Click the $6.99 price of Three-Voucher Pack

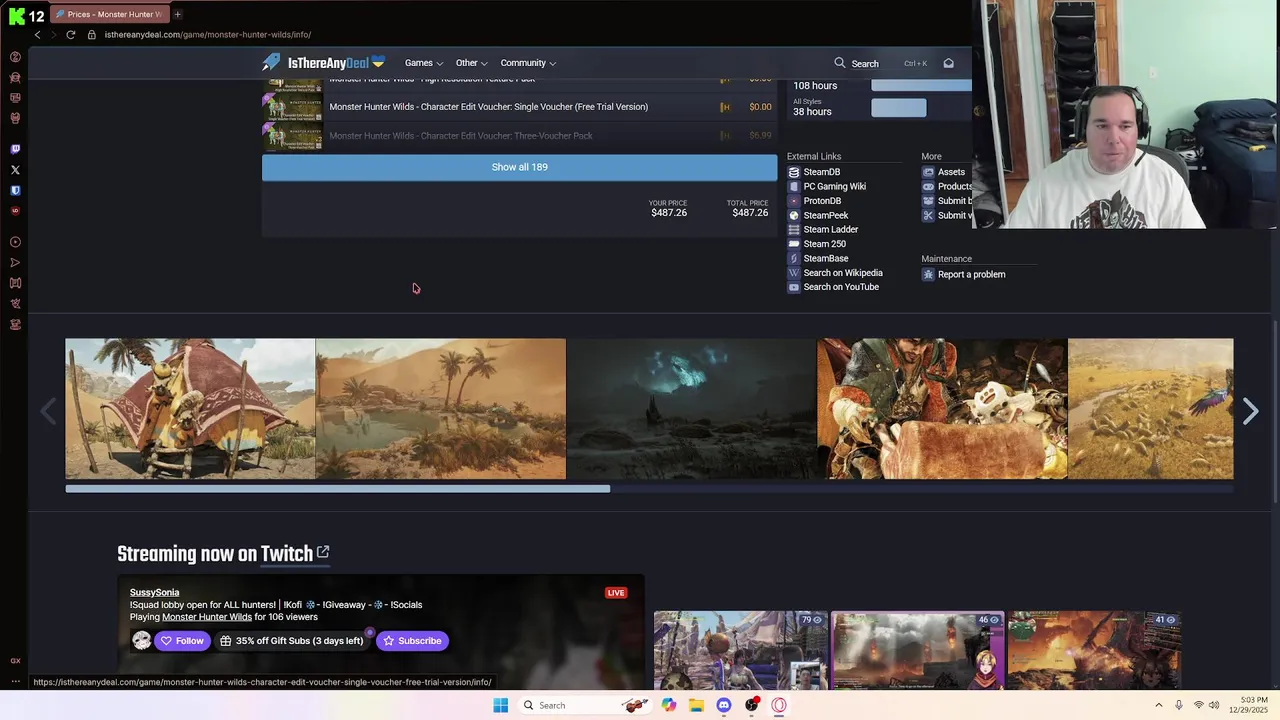pos(760,136)
